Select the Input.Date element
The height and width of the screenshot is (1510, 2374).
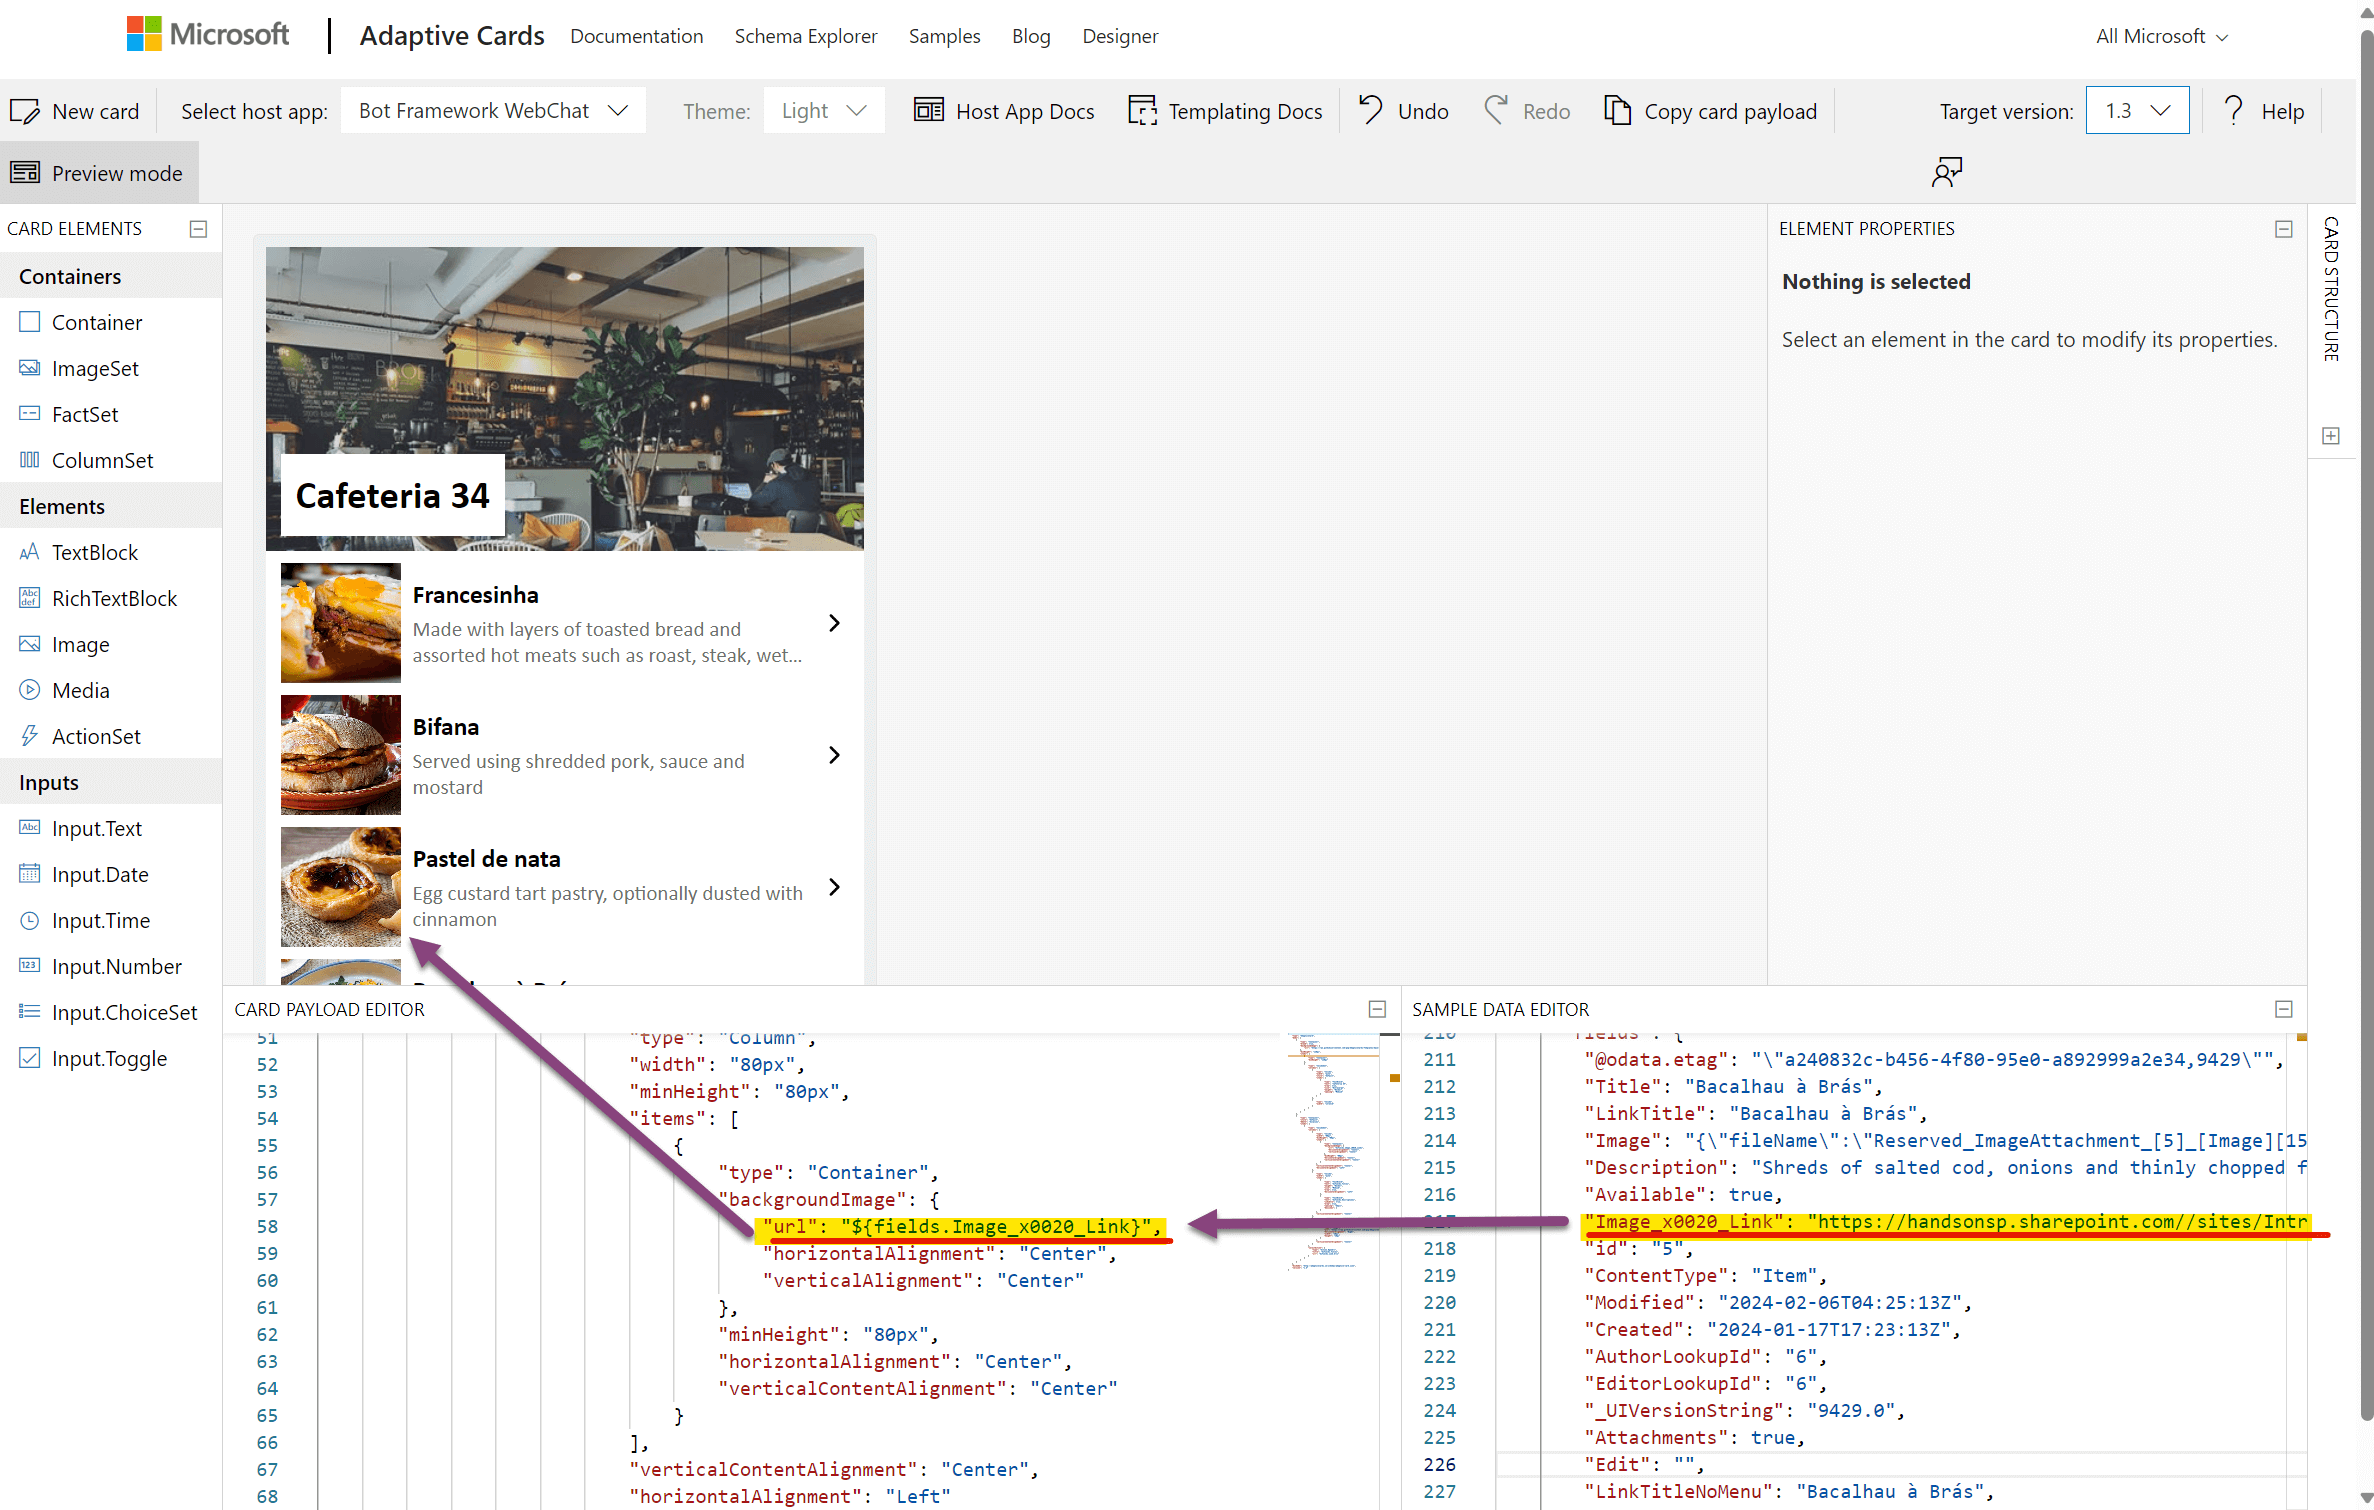pyautogui.click(x=99, y=874)
